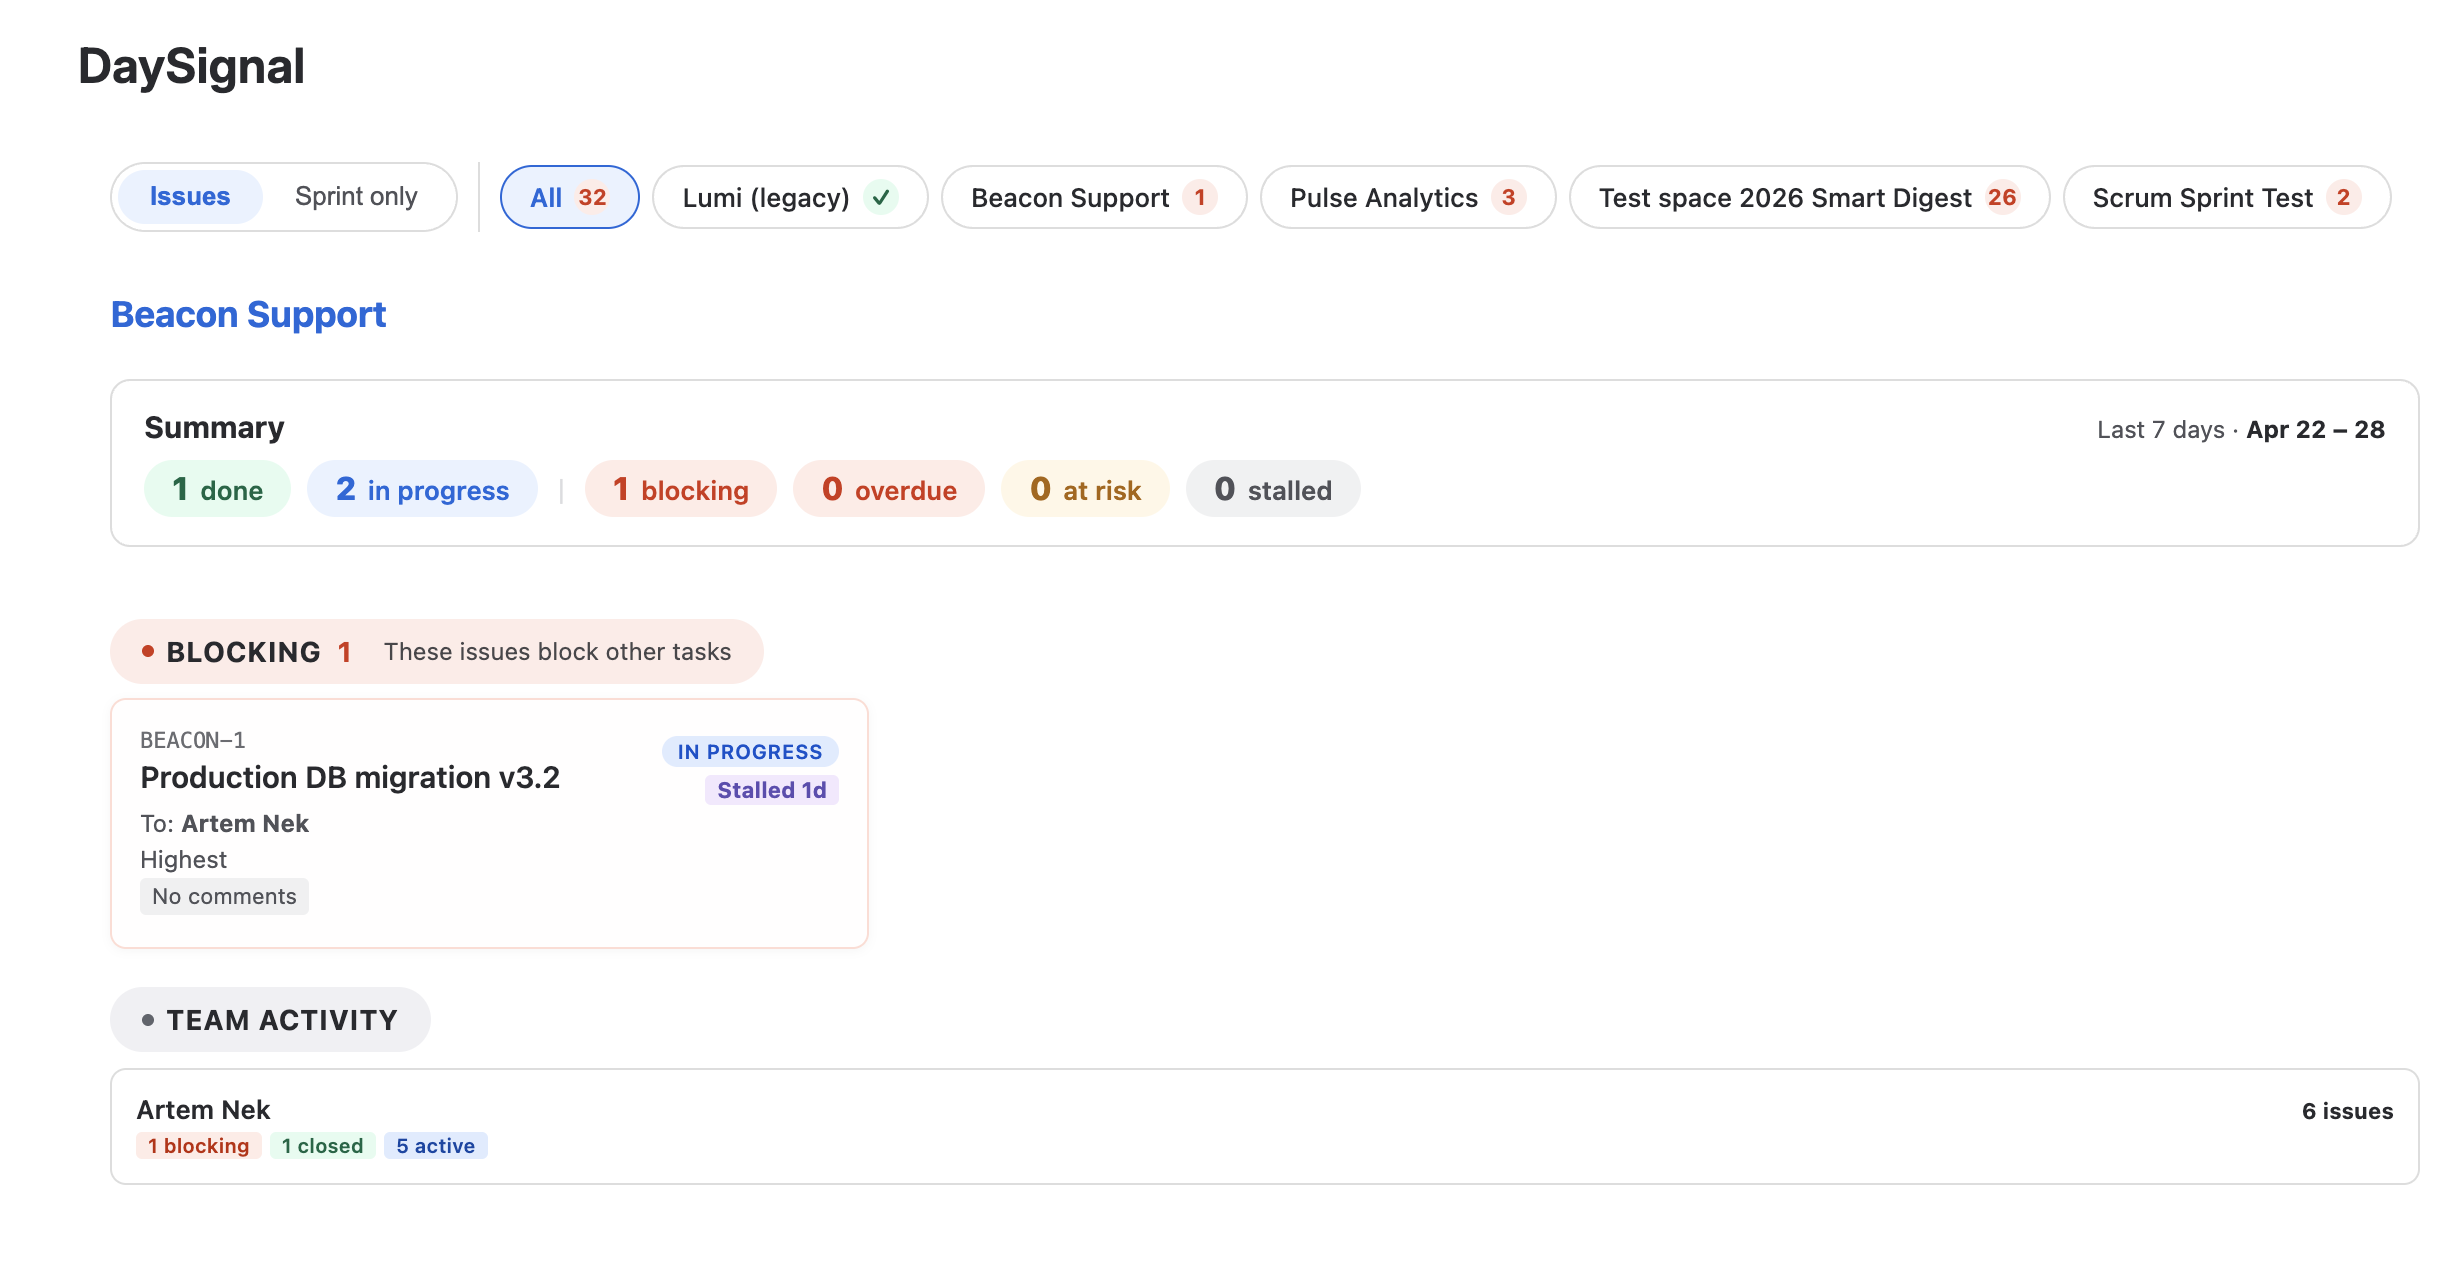The width and height of the screenshot is (2444, 1262).
Task: Switch view to Issues mode
Action: (x=190, y=197)
